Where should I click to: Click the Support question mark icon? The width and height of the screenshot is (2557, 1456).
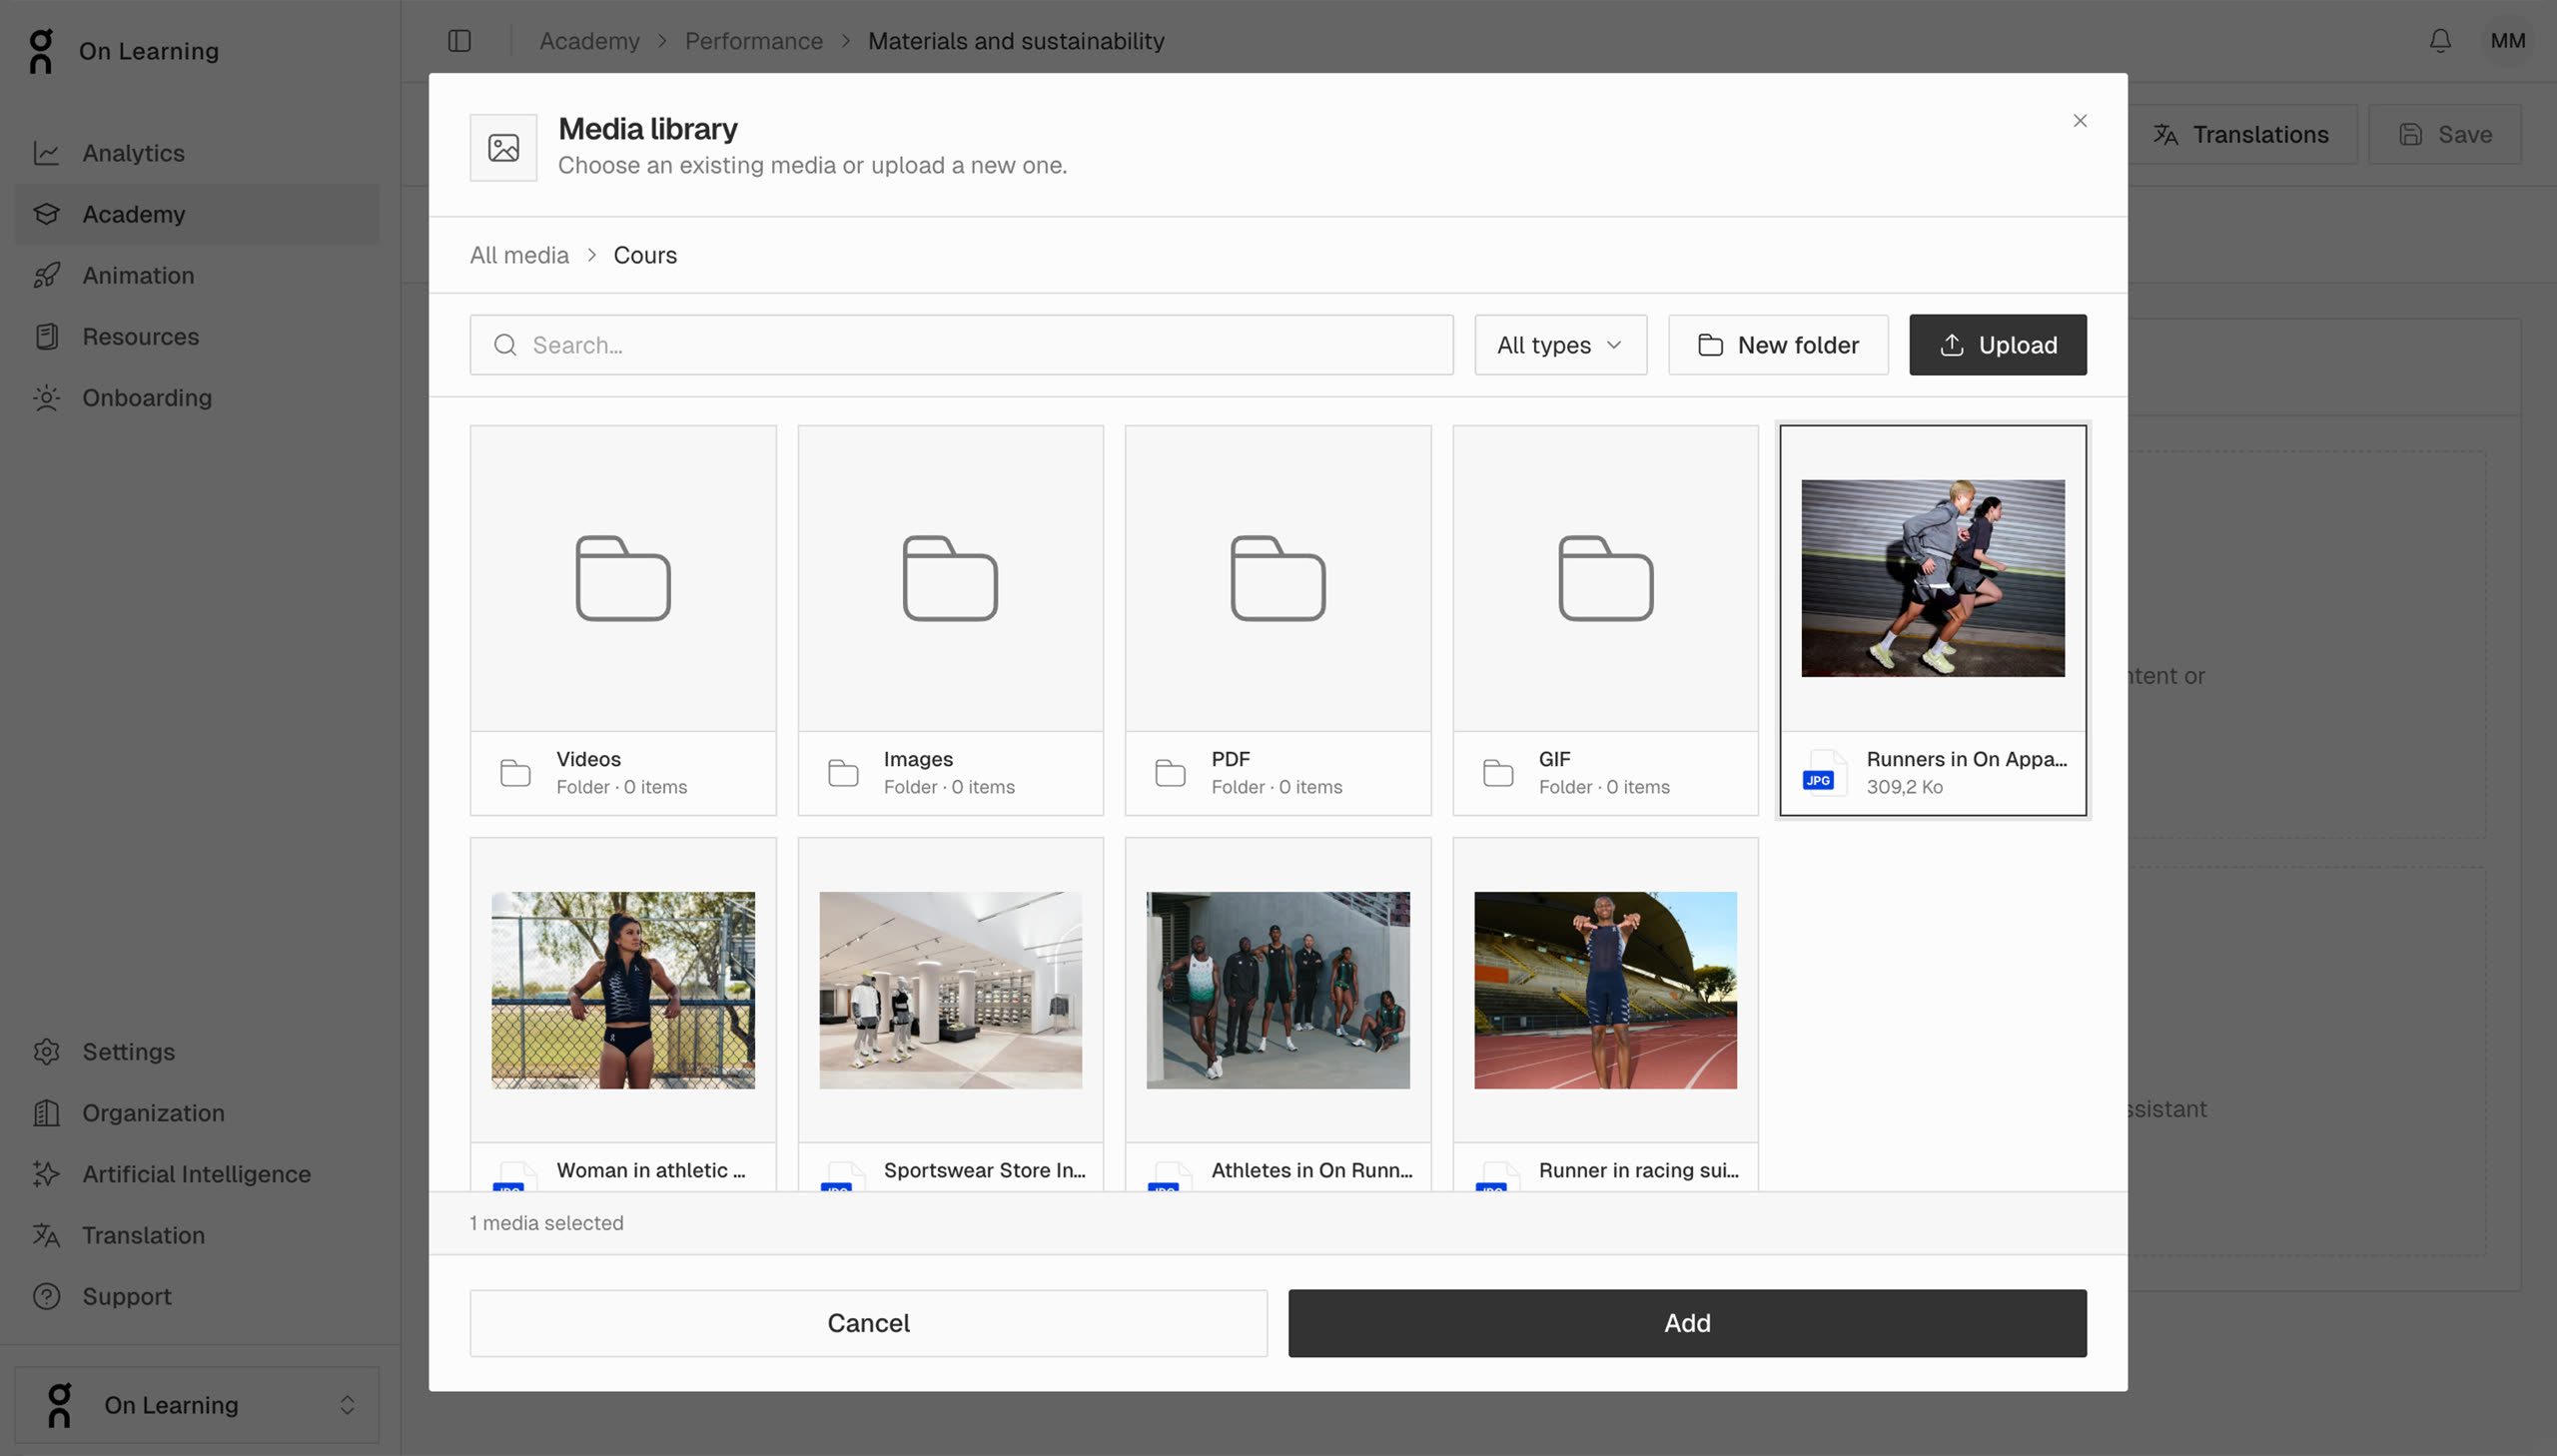point(46,1295)
